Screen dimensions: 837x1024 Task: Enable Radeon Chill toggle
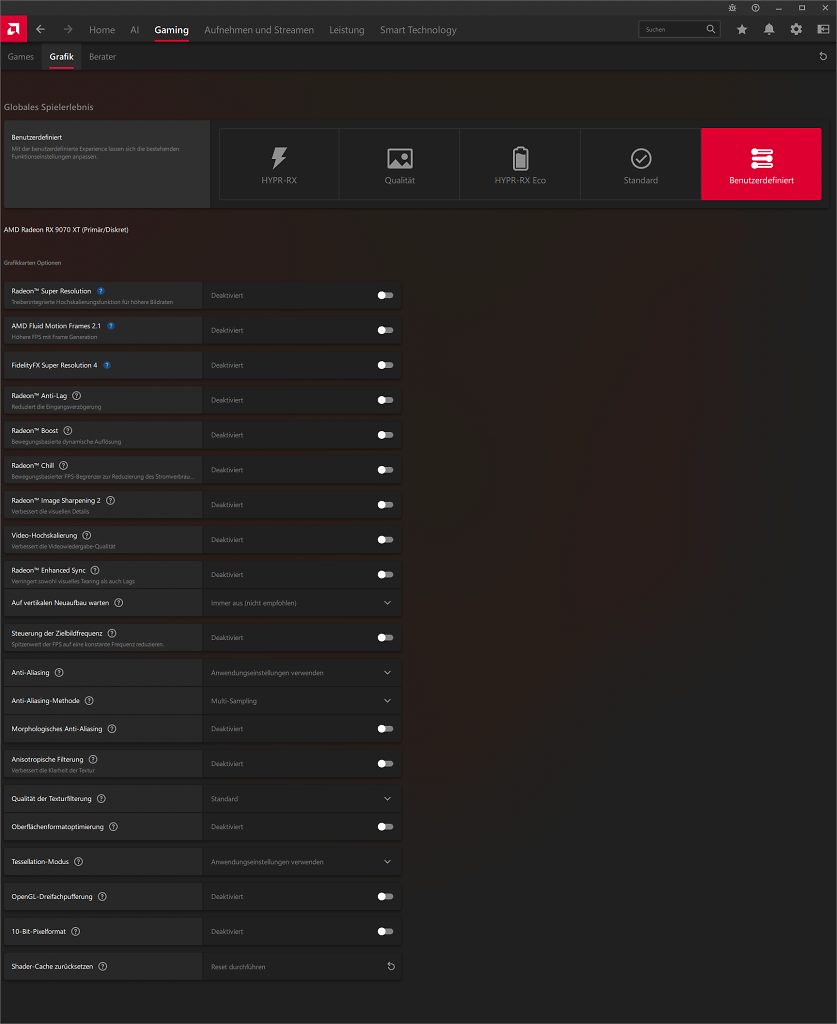pos(385,470)
